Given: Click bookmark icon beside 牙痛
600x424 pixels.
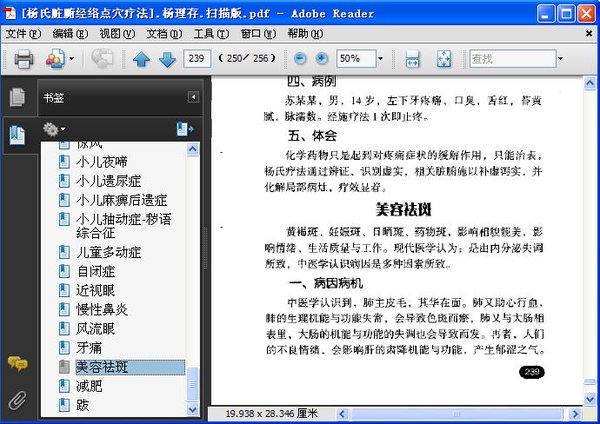Looking at the screenshot, I should [x=64, y=348].
